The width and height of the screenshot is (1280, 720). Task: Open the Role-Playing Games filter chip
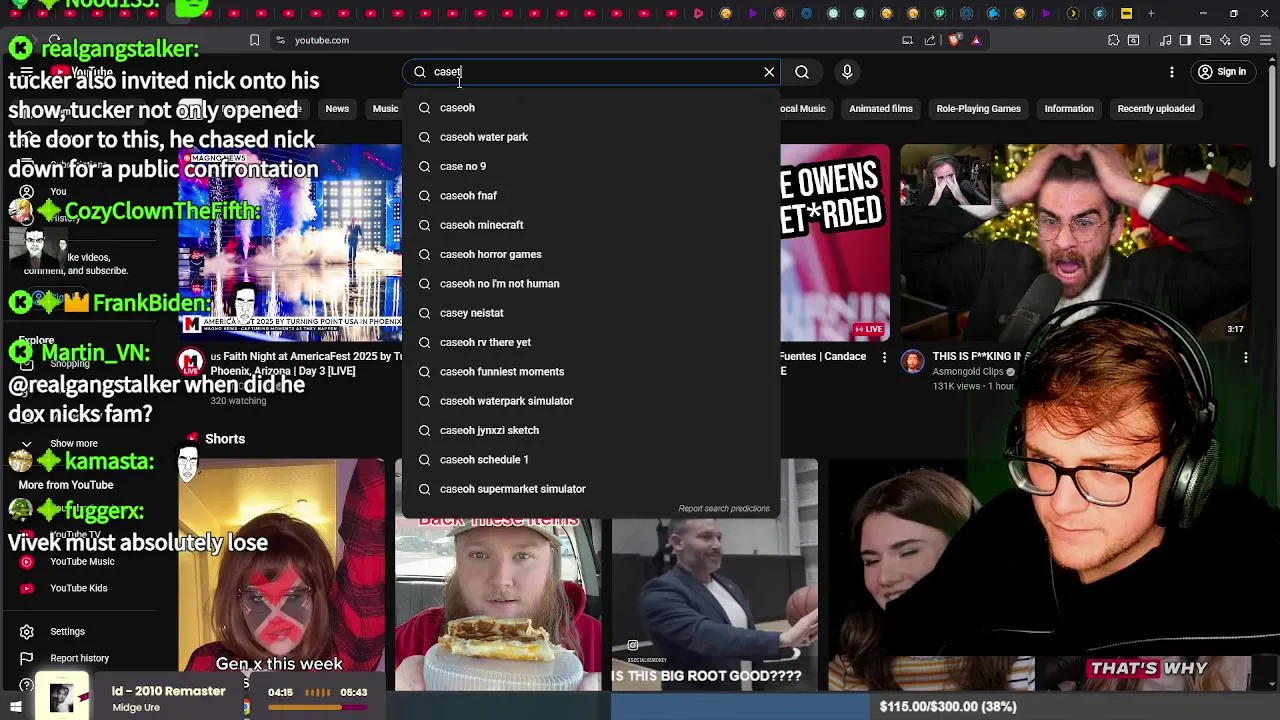[978, 109]
